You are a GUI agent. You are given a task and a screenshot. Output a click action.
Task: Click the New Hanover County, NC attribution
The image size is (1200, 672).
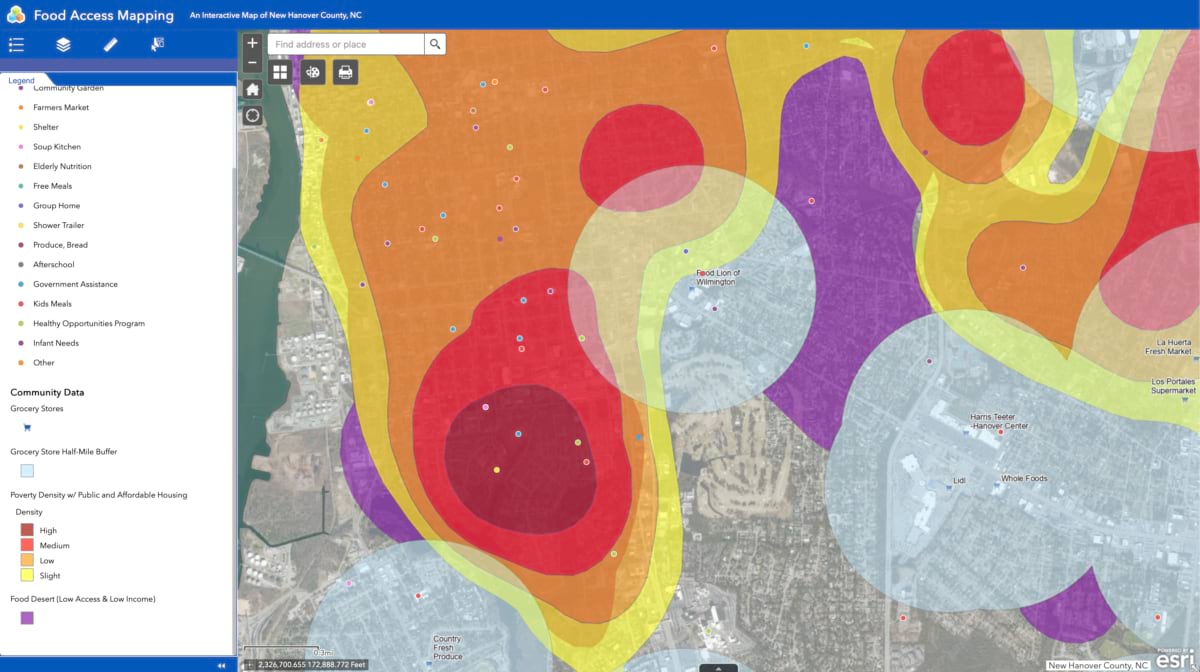point(1098,665)
